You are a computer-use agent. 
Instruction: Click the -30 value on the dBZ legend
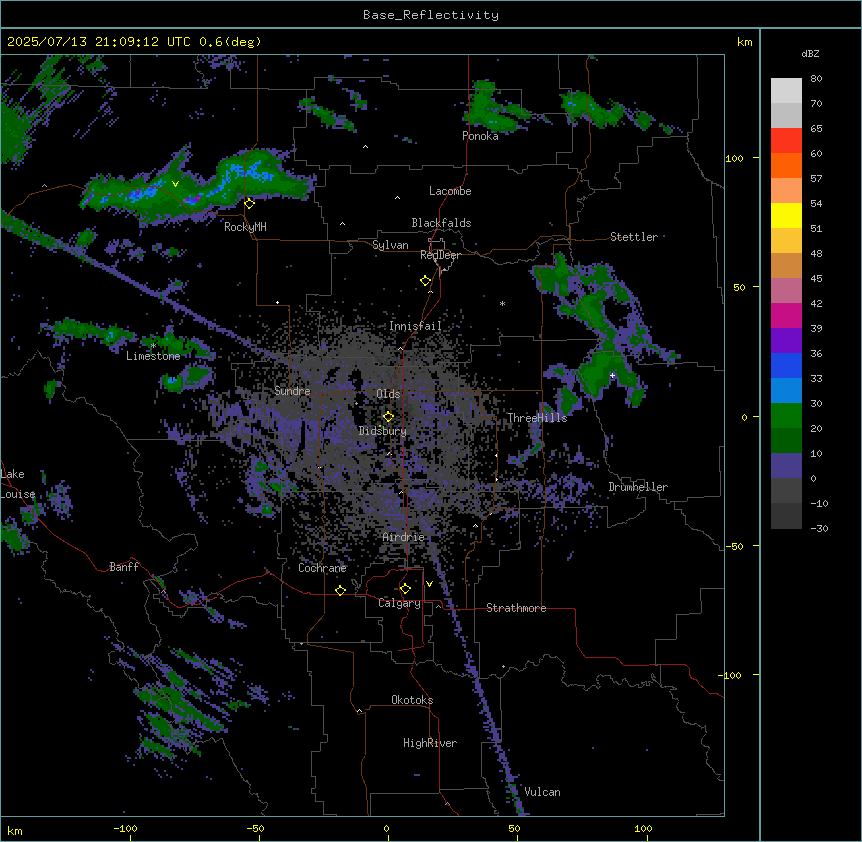click(819, 528)
